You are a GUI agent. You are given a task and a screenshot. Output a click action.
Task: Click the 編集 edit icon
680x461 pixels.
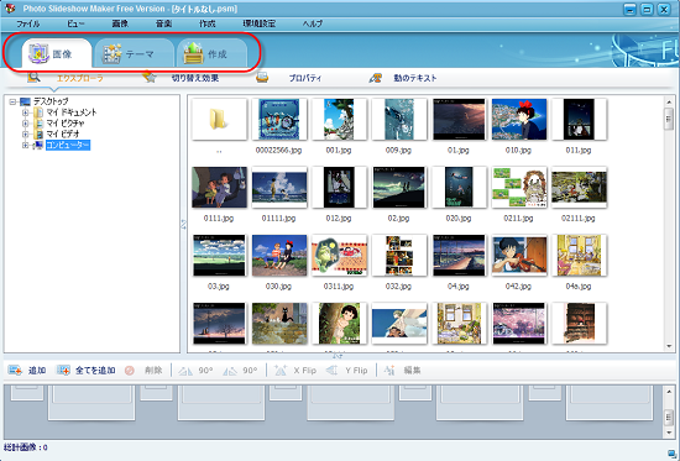389,370
